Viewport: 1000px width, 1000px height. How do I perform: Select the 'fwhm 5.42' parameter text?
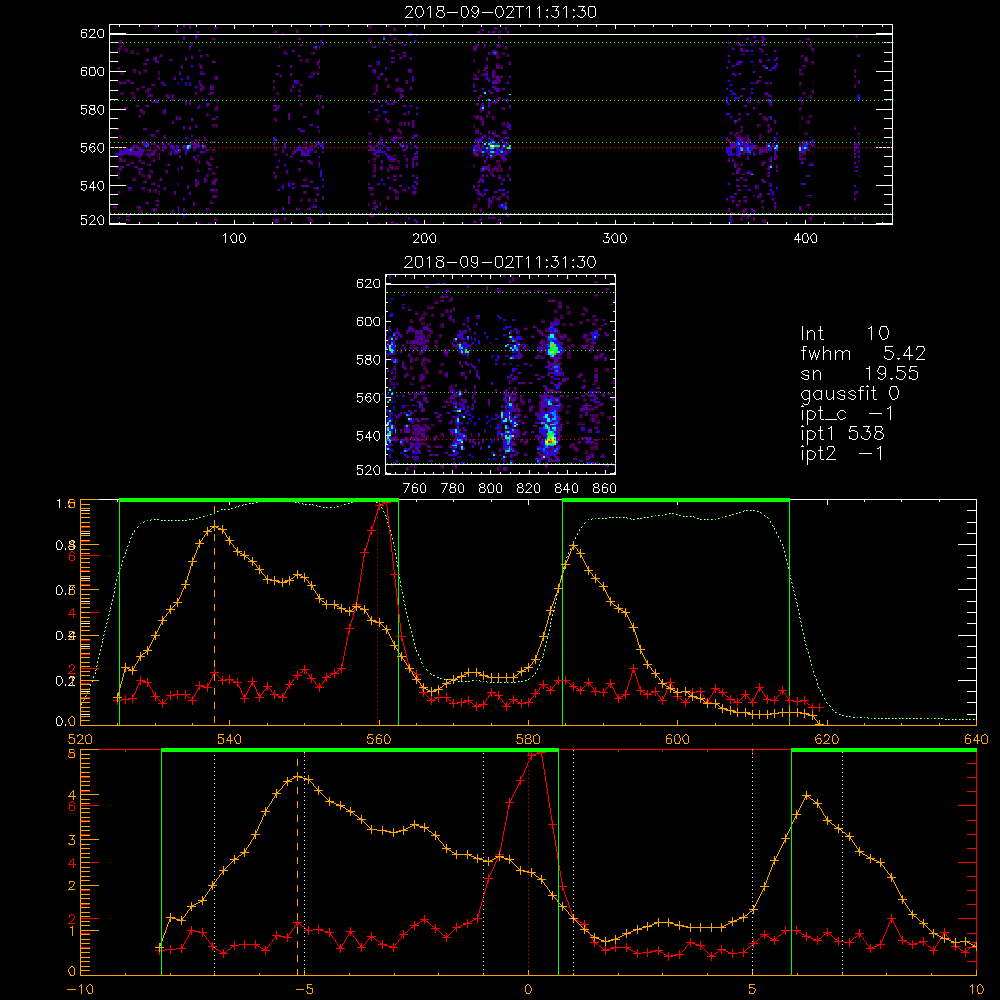pyautogui.click(x=864, y=353)
